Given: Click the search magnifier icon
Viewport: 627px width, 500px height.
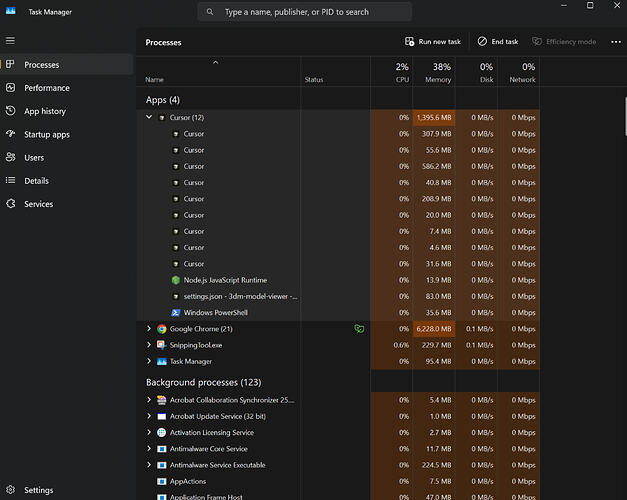Looking at the screenshot, I should (x=210, y=12).
